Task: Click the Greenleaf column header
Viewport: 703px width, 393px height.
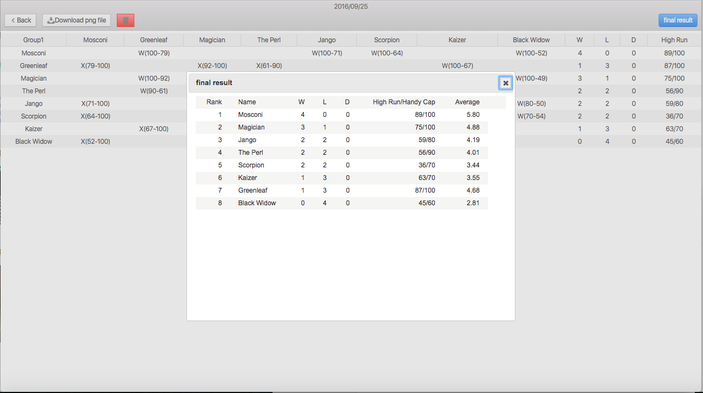Action: [154, 40]
